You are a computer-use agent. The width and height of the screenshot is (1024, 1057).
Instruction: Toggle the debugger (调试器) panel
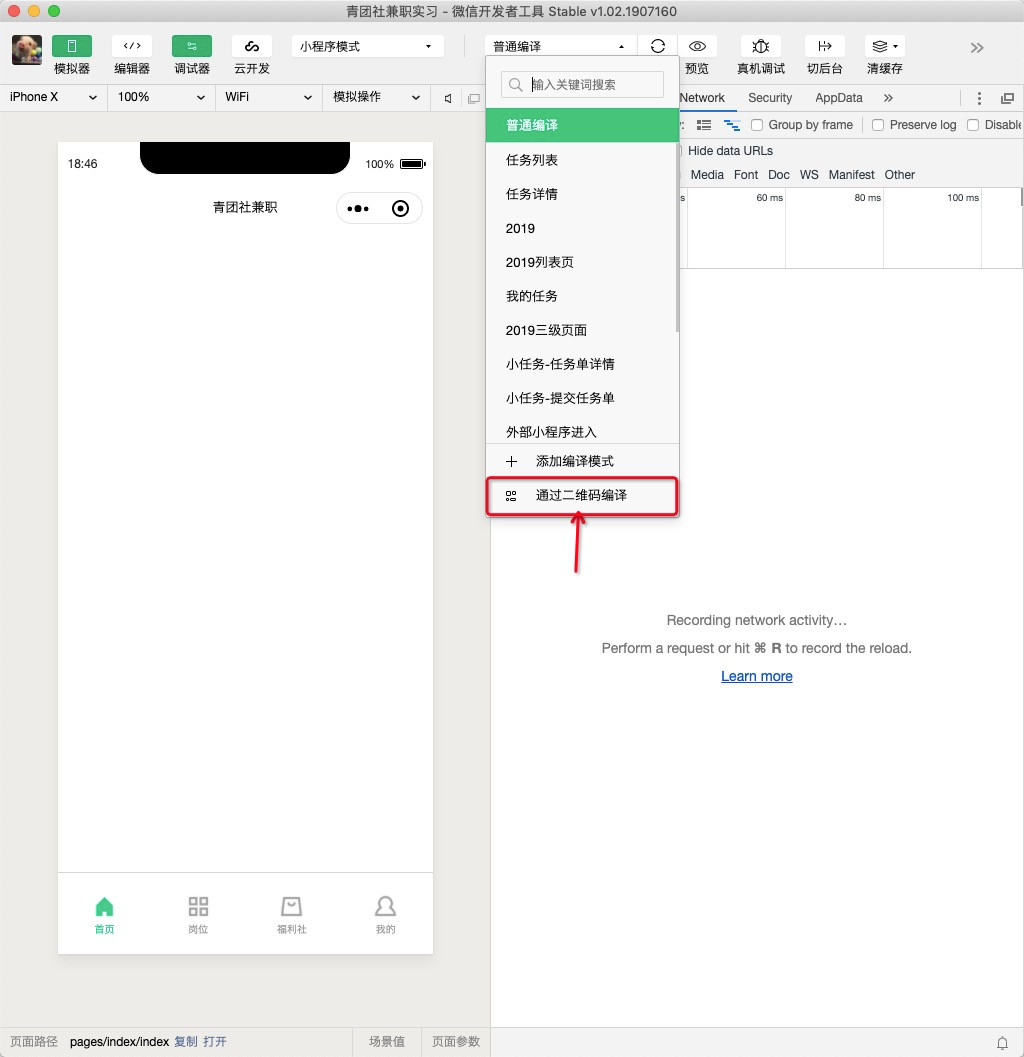[x=192, y=47]
